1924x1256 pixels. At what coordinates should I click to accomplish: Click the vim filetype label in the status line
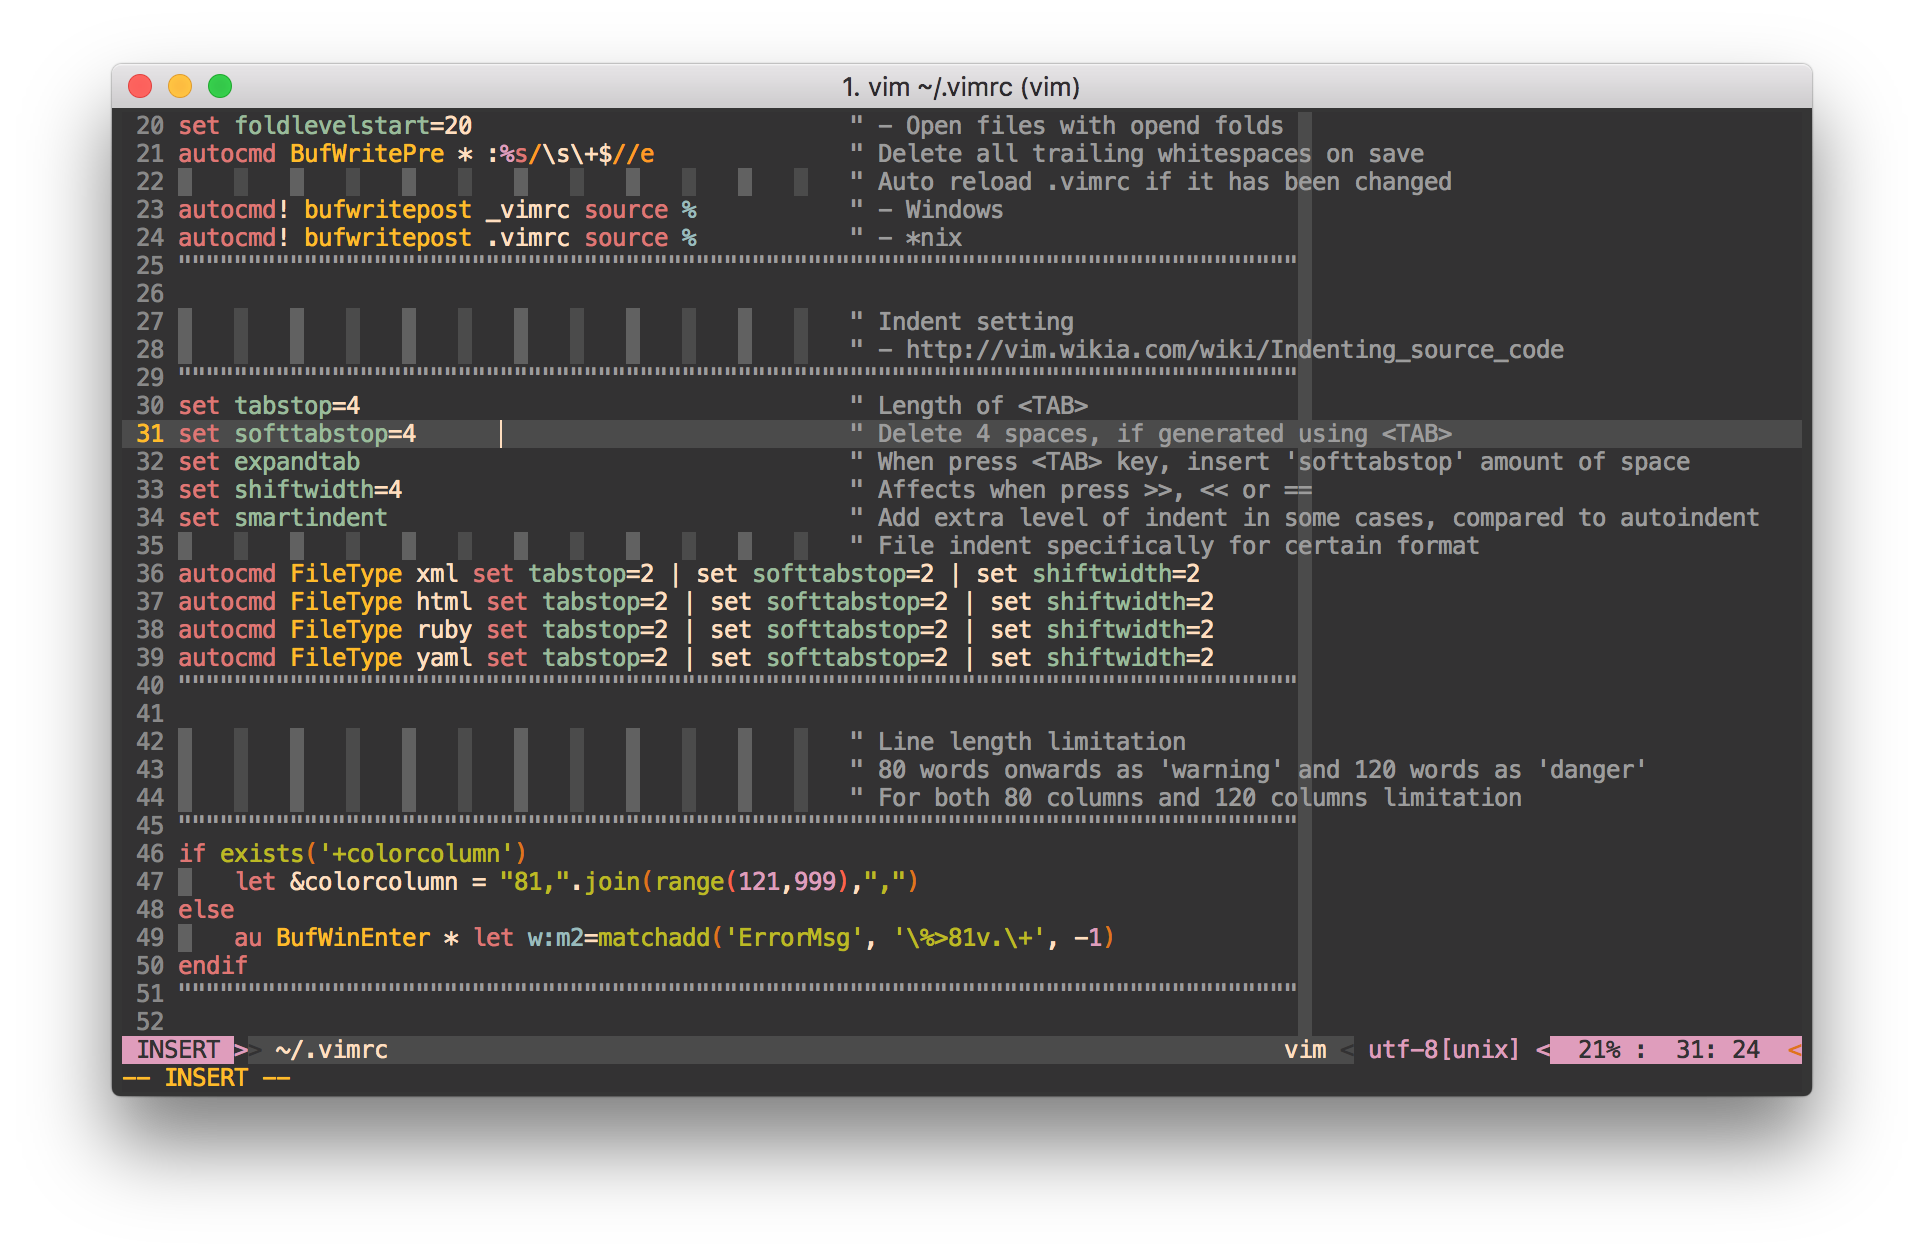point(1305,1049)
